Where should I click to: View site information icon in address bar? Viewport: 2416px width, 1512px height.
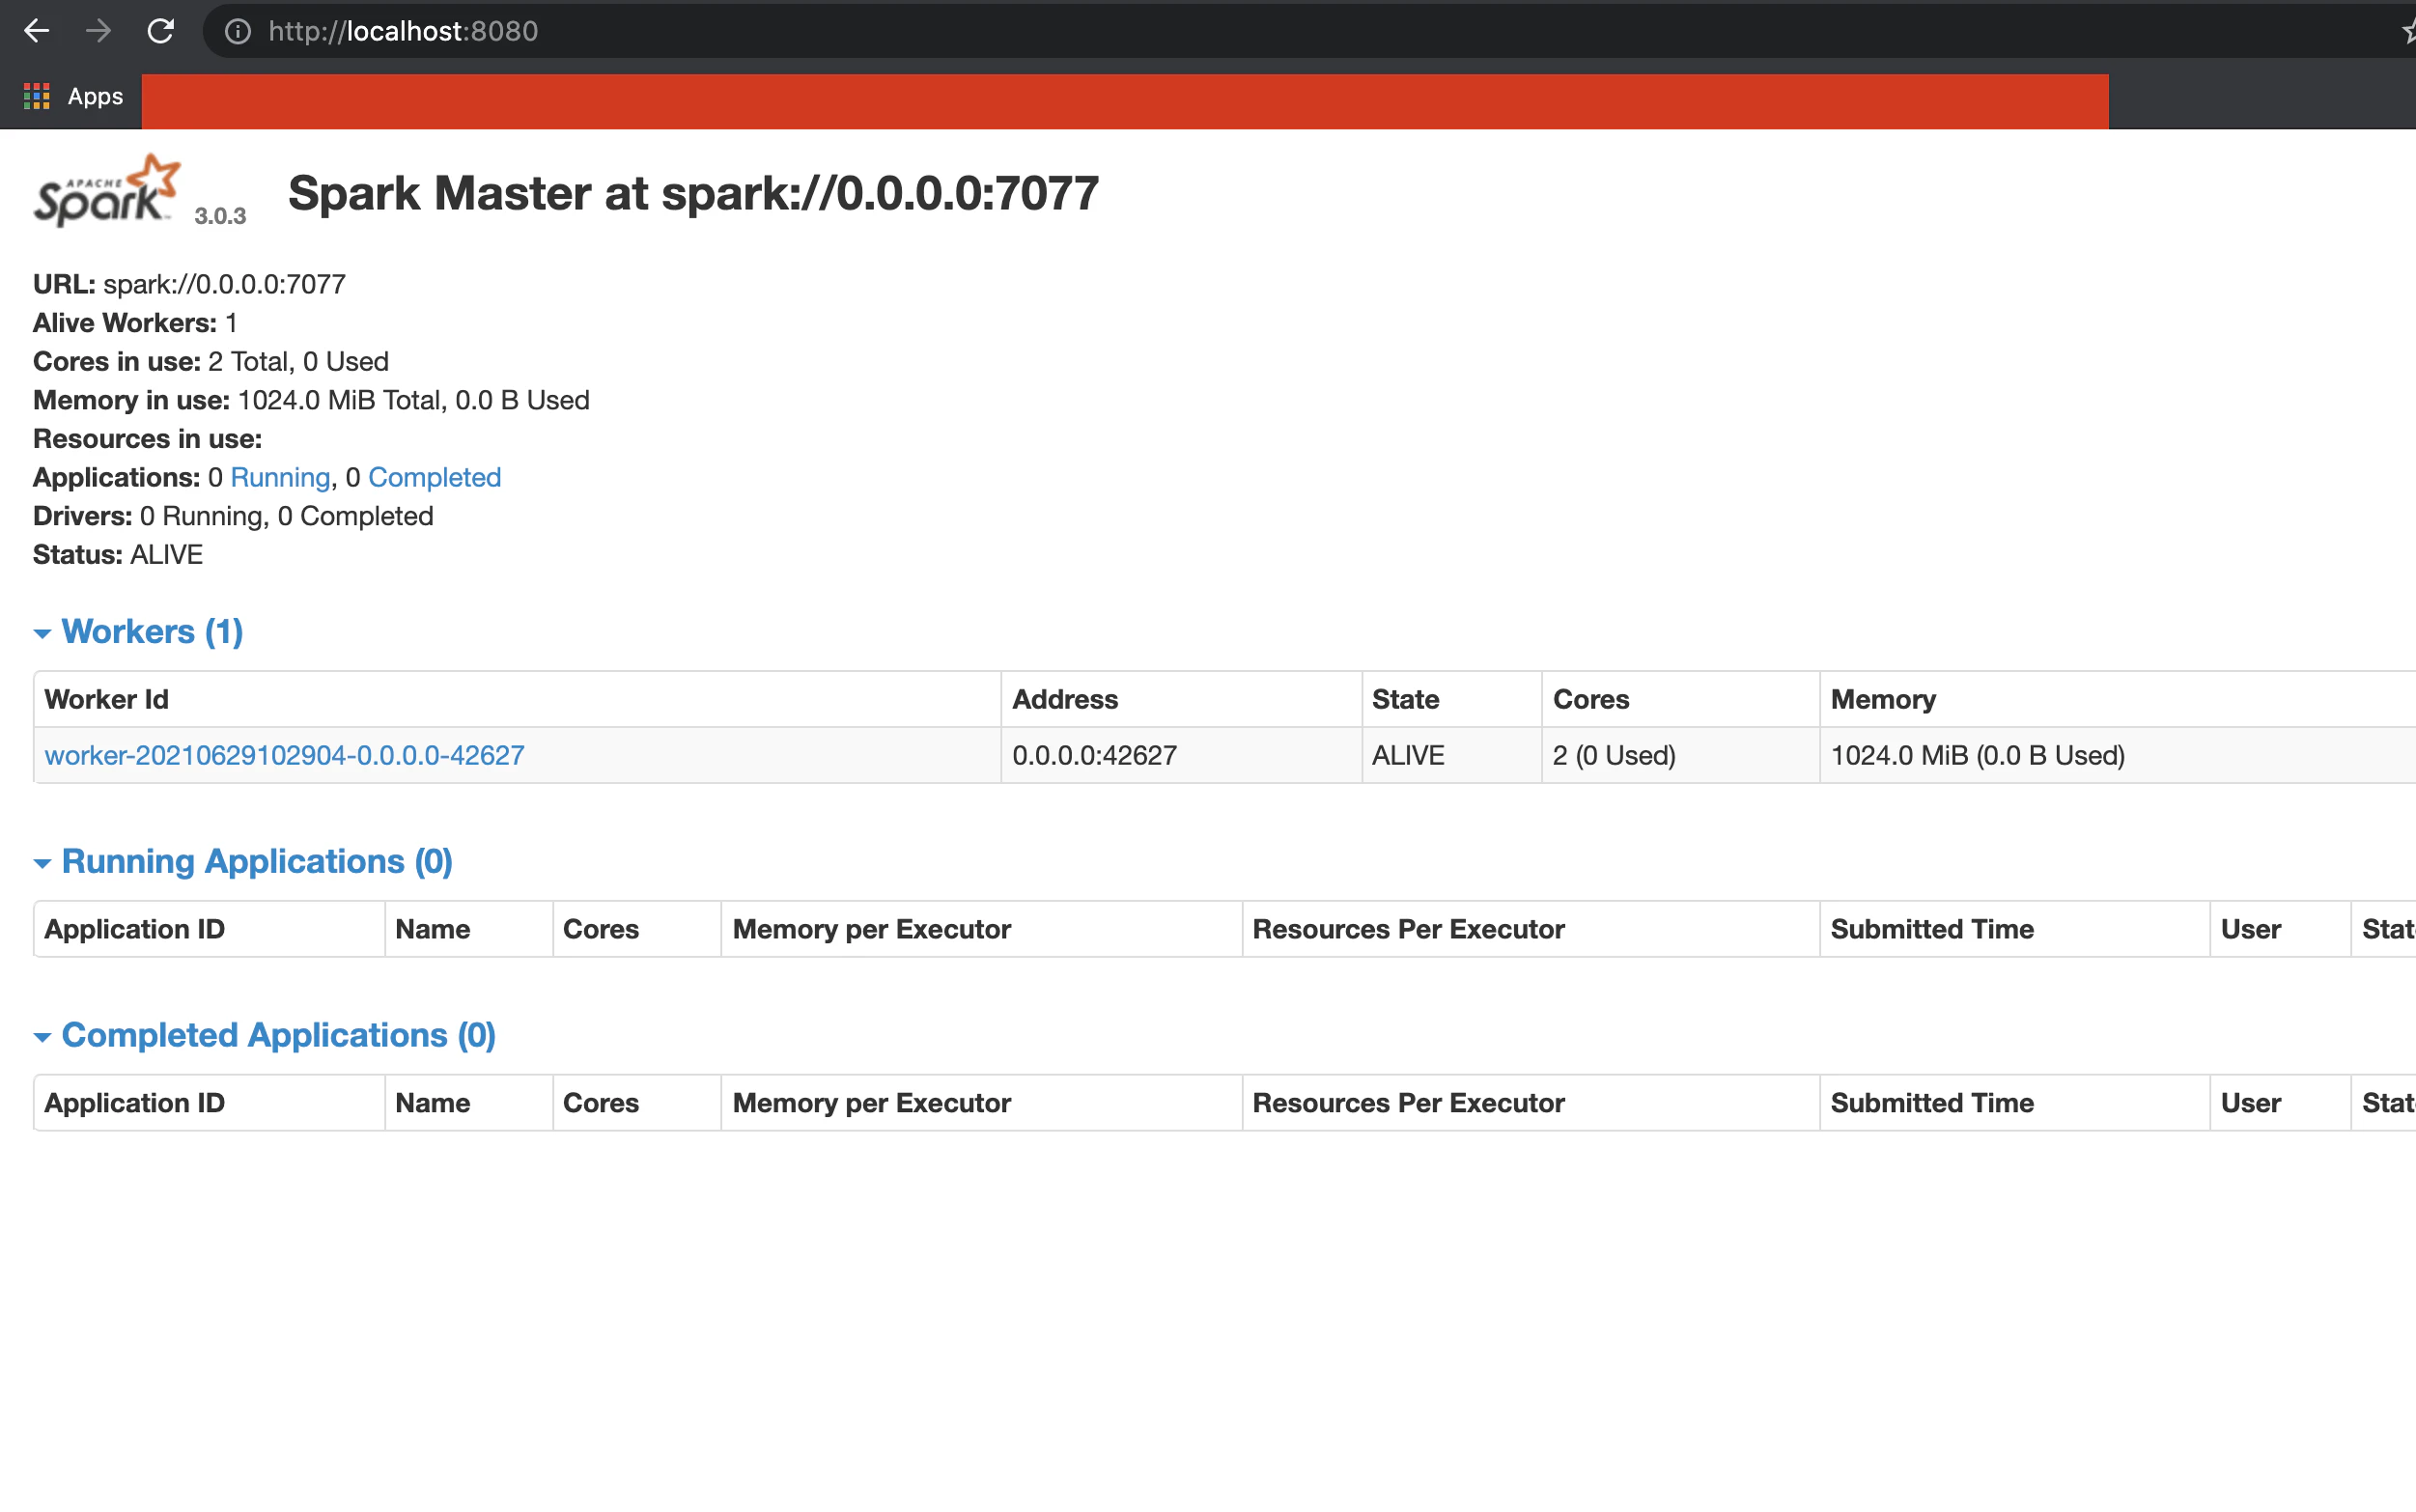point(238,32)
